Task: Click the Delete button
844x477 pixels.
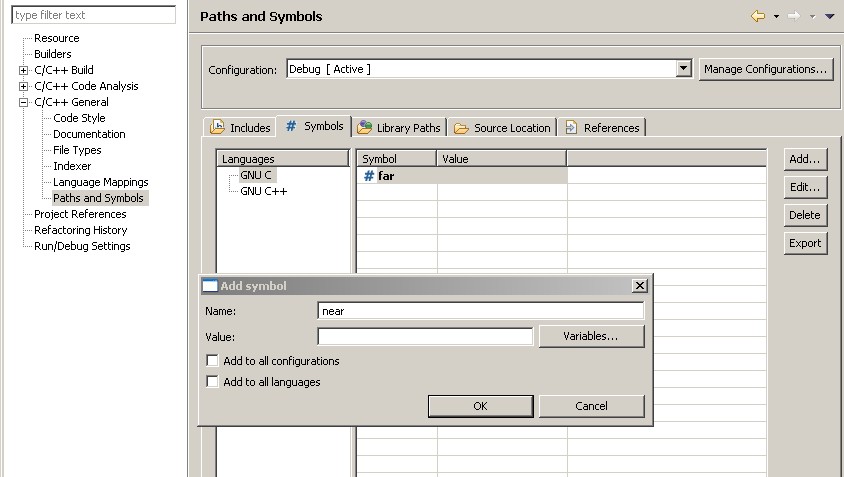Action: pyautogui.click(x=805, y=215)
